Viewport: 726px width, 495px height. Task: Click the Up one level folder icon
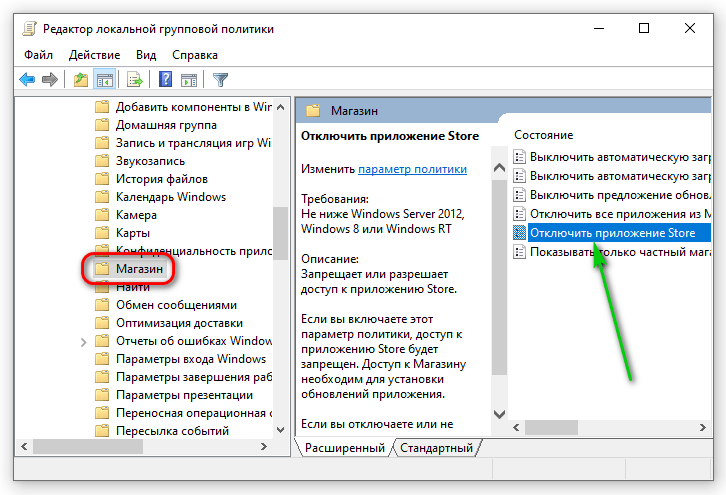click(81, 80)
